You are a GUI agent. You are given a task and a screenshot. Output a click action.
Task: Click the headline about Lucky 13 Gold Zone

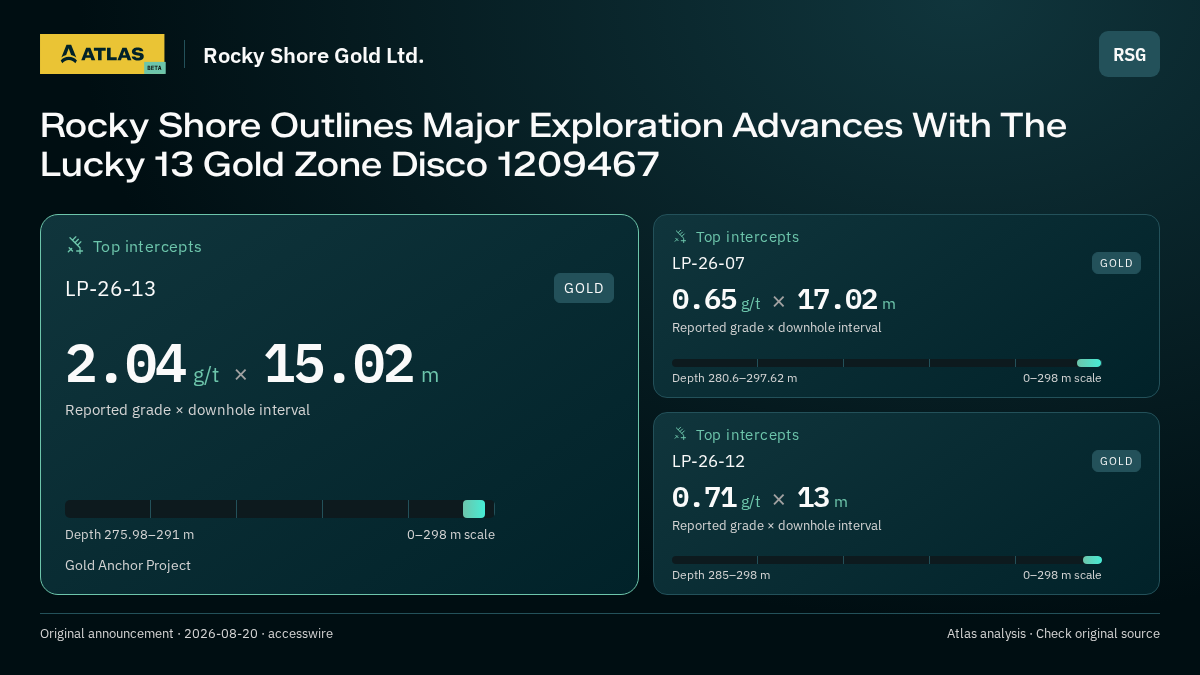(x=553, y=145)
